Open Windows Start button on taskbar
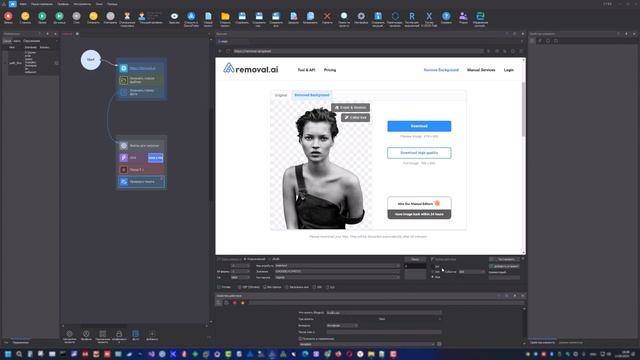The height and width of the screenshot is (360, 640). pos(8,354)
